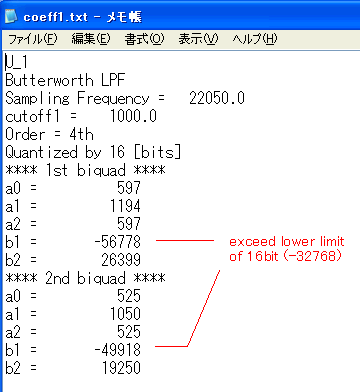Click the Notepad icon in title bar
Viewport: 360px width, 392px height.
[x=11, y=16]
